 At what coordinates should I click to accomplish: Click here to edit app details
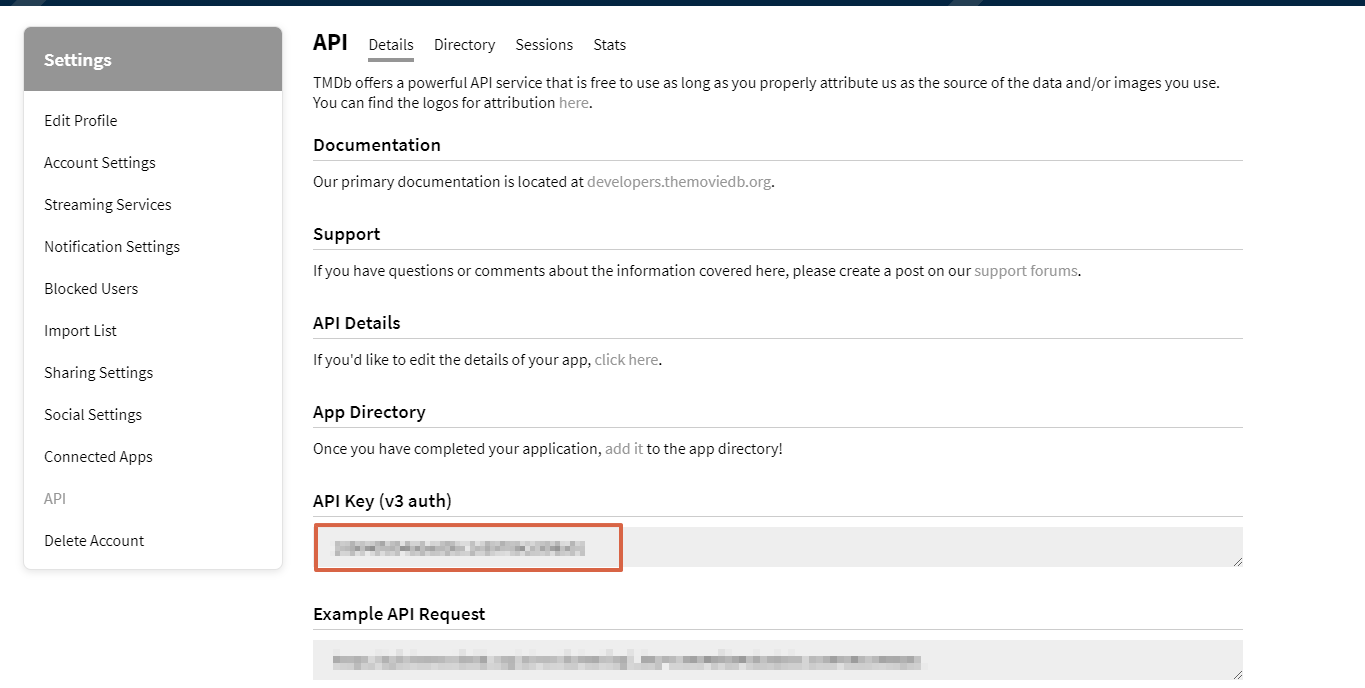626,359
